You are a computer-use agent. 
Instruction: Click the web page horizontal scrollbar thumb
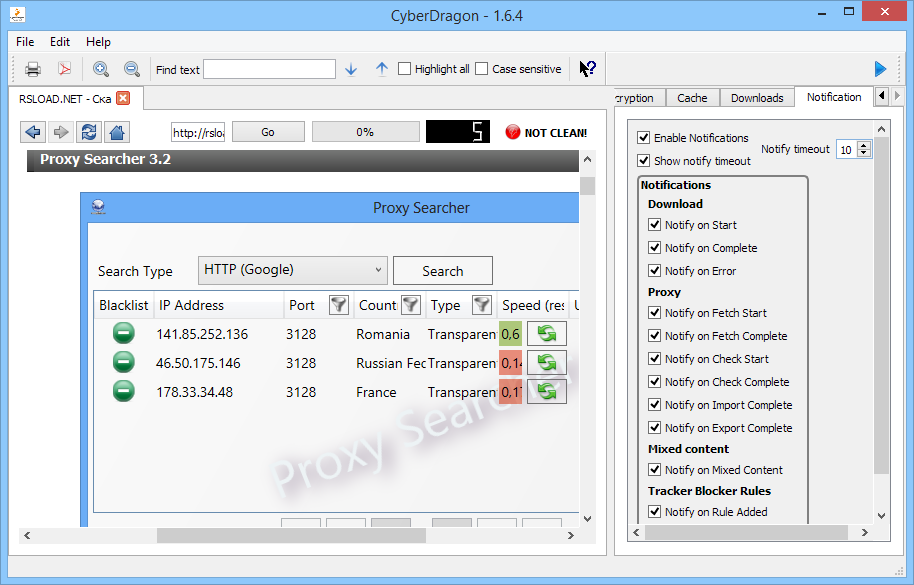(x=291, y=535)
